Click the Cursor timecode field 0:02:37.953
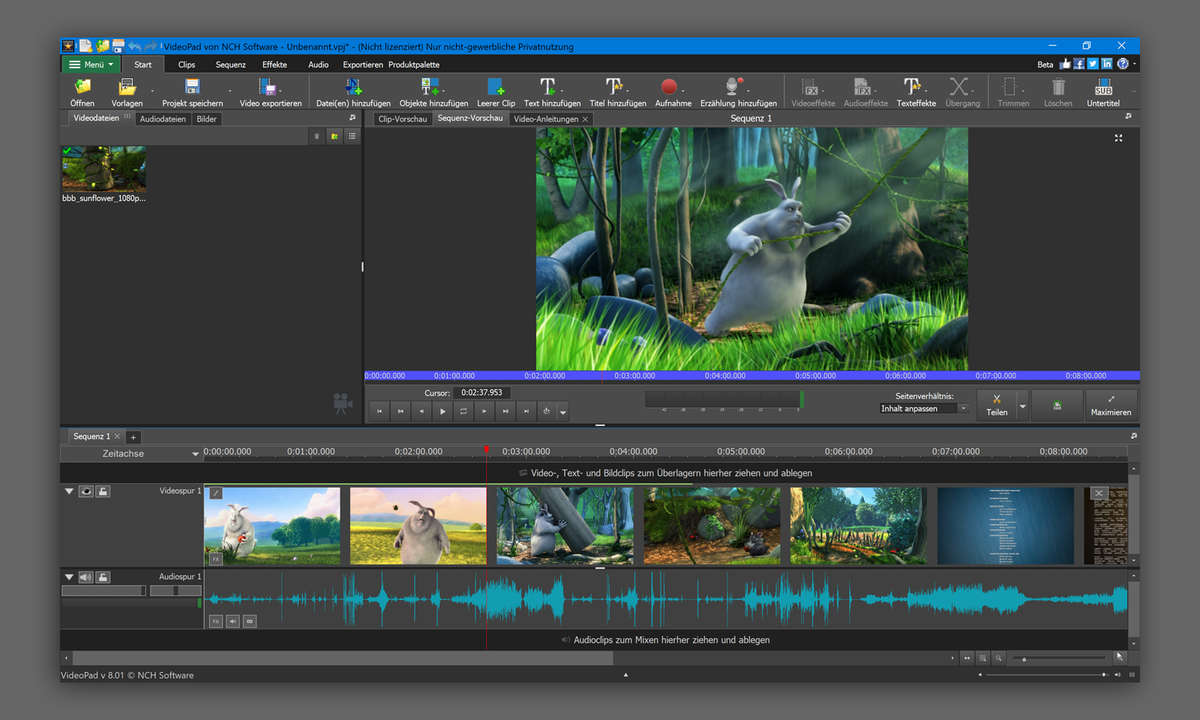 pyautogui.click(x=481, y=393)
